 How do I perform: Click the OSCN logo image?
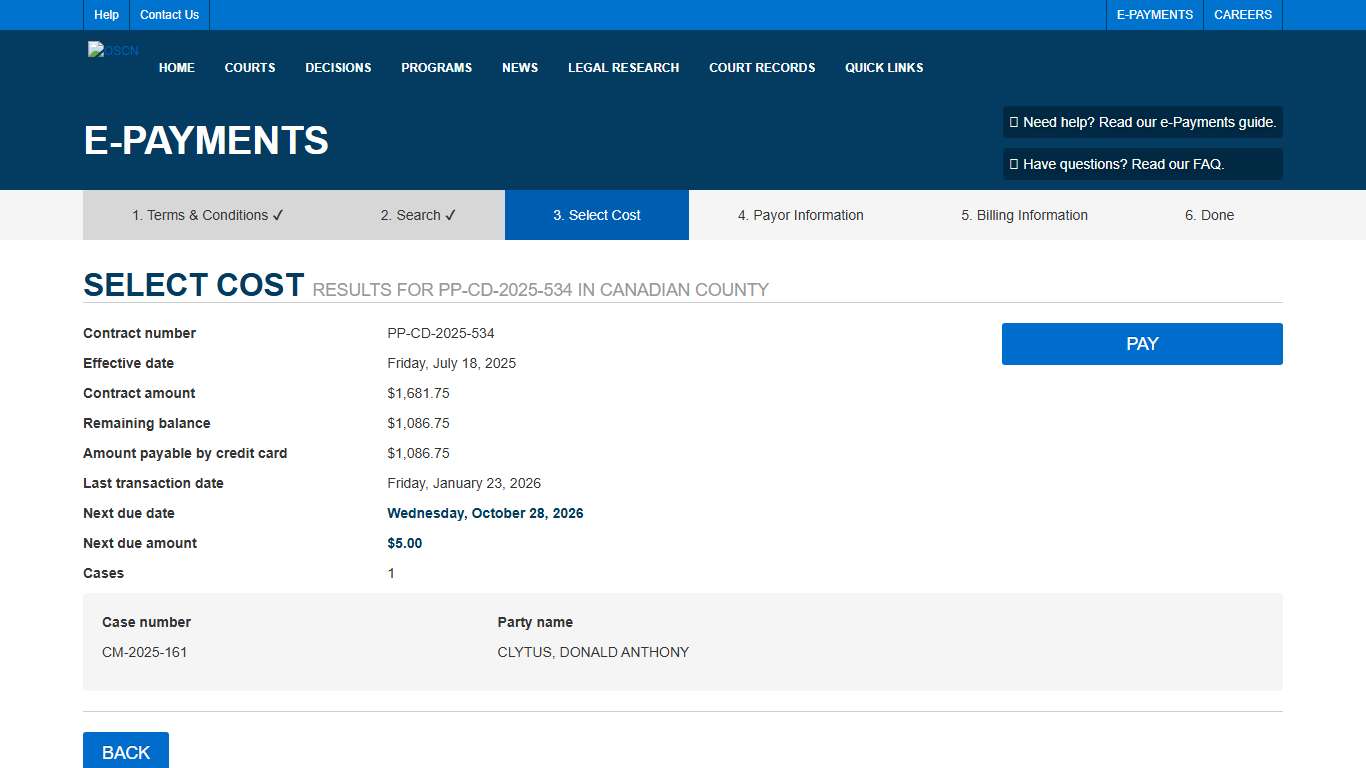pyautogui.click(x=112, y=50)
